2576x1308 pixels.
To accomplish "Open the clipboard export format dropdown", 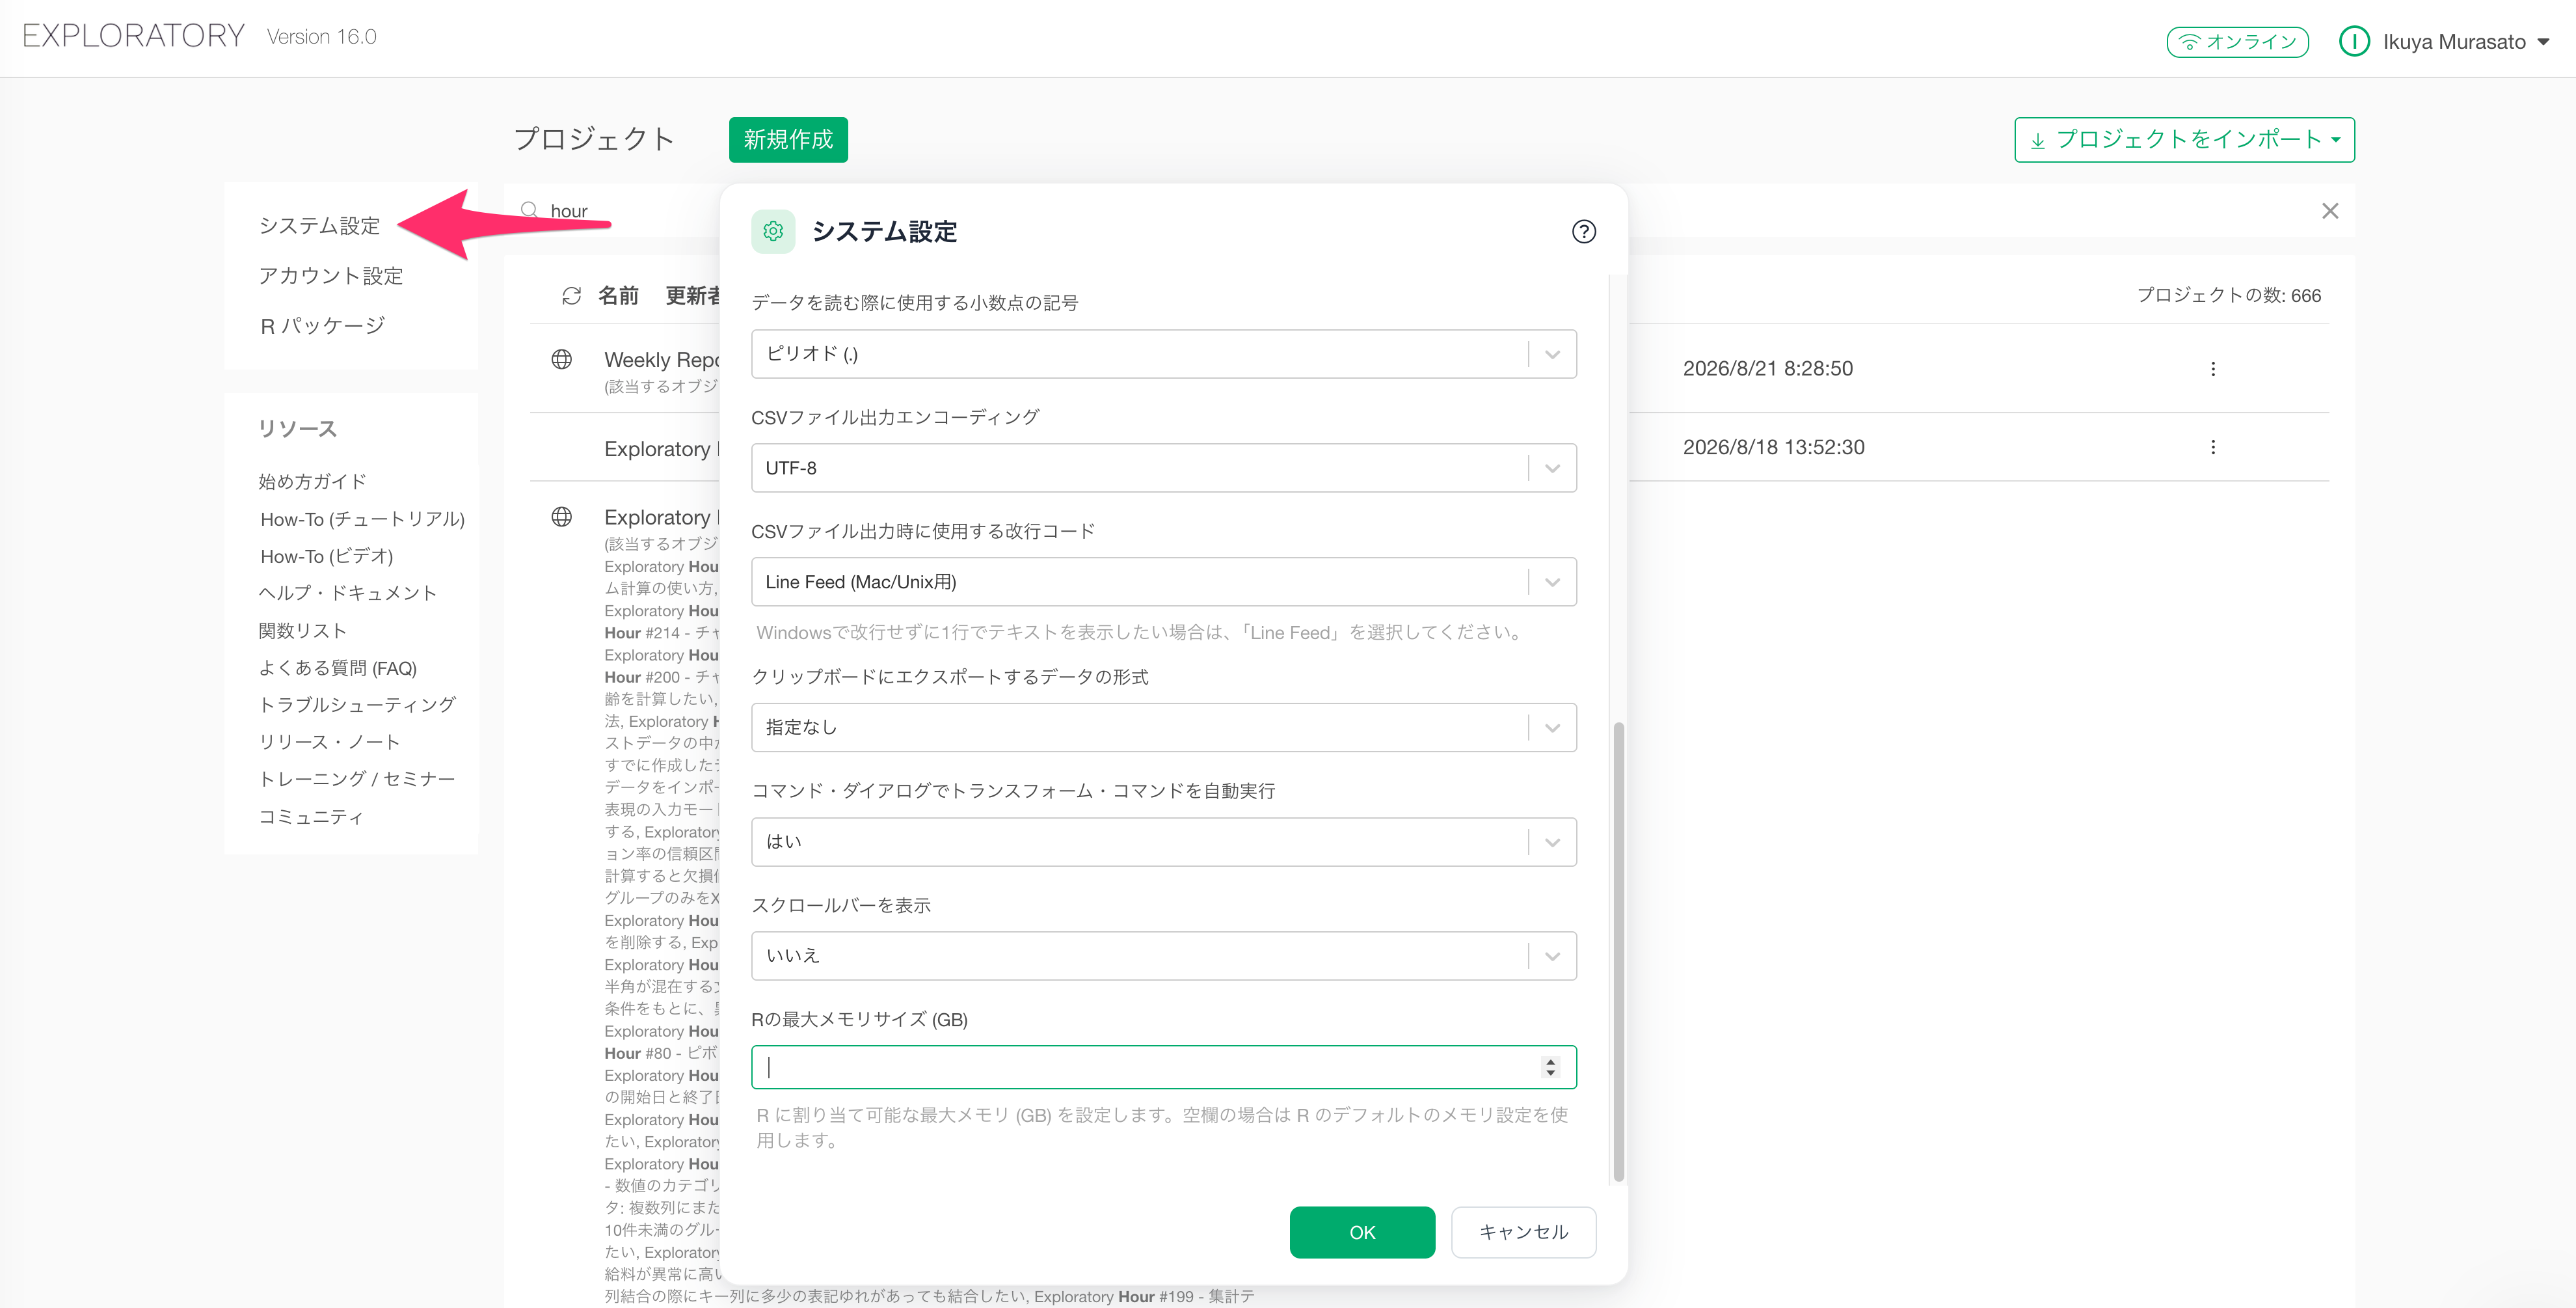I will pos(1163,728).
